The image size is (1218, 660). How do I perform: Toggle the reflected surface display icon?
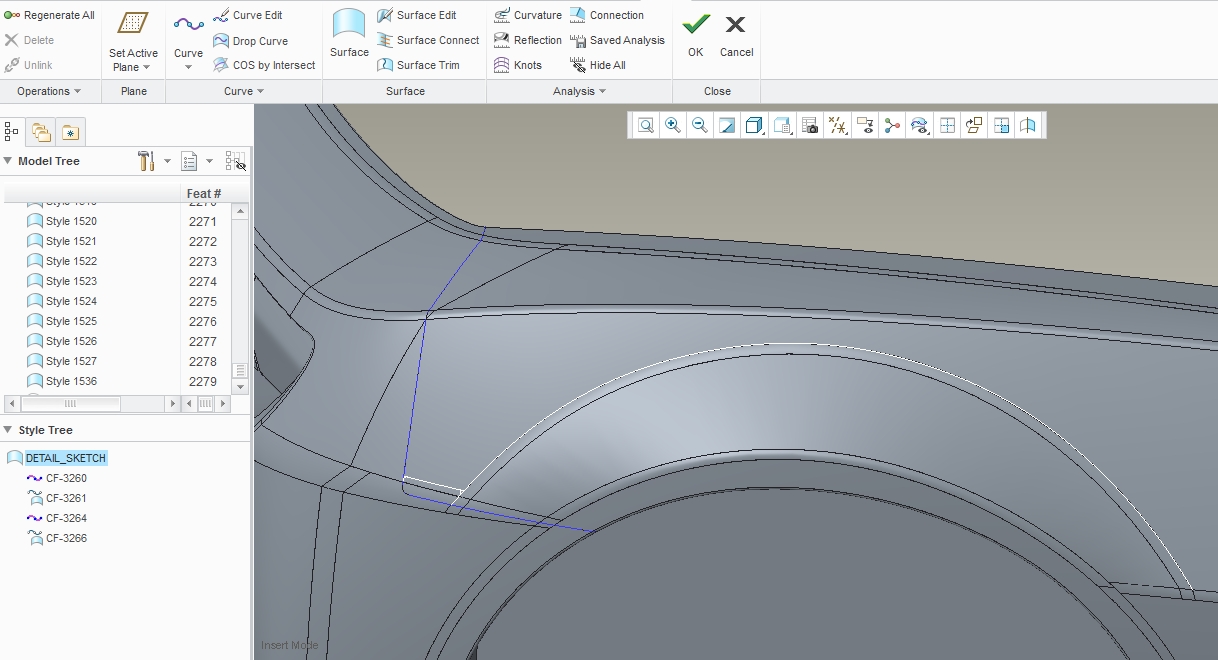pyautogui.click(x=1028, y=125)
